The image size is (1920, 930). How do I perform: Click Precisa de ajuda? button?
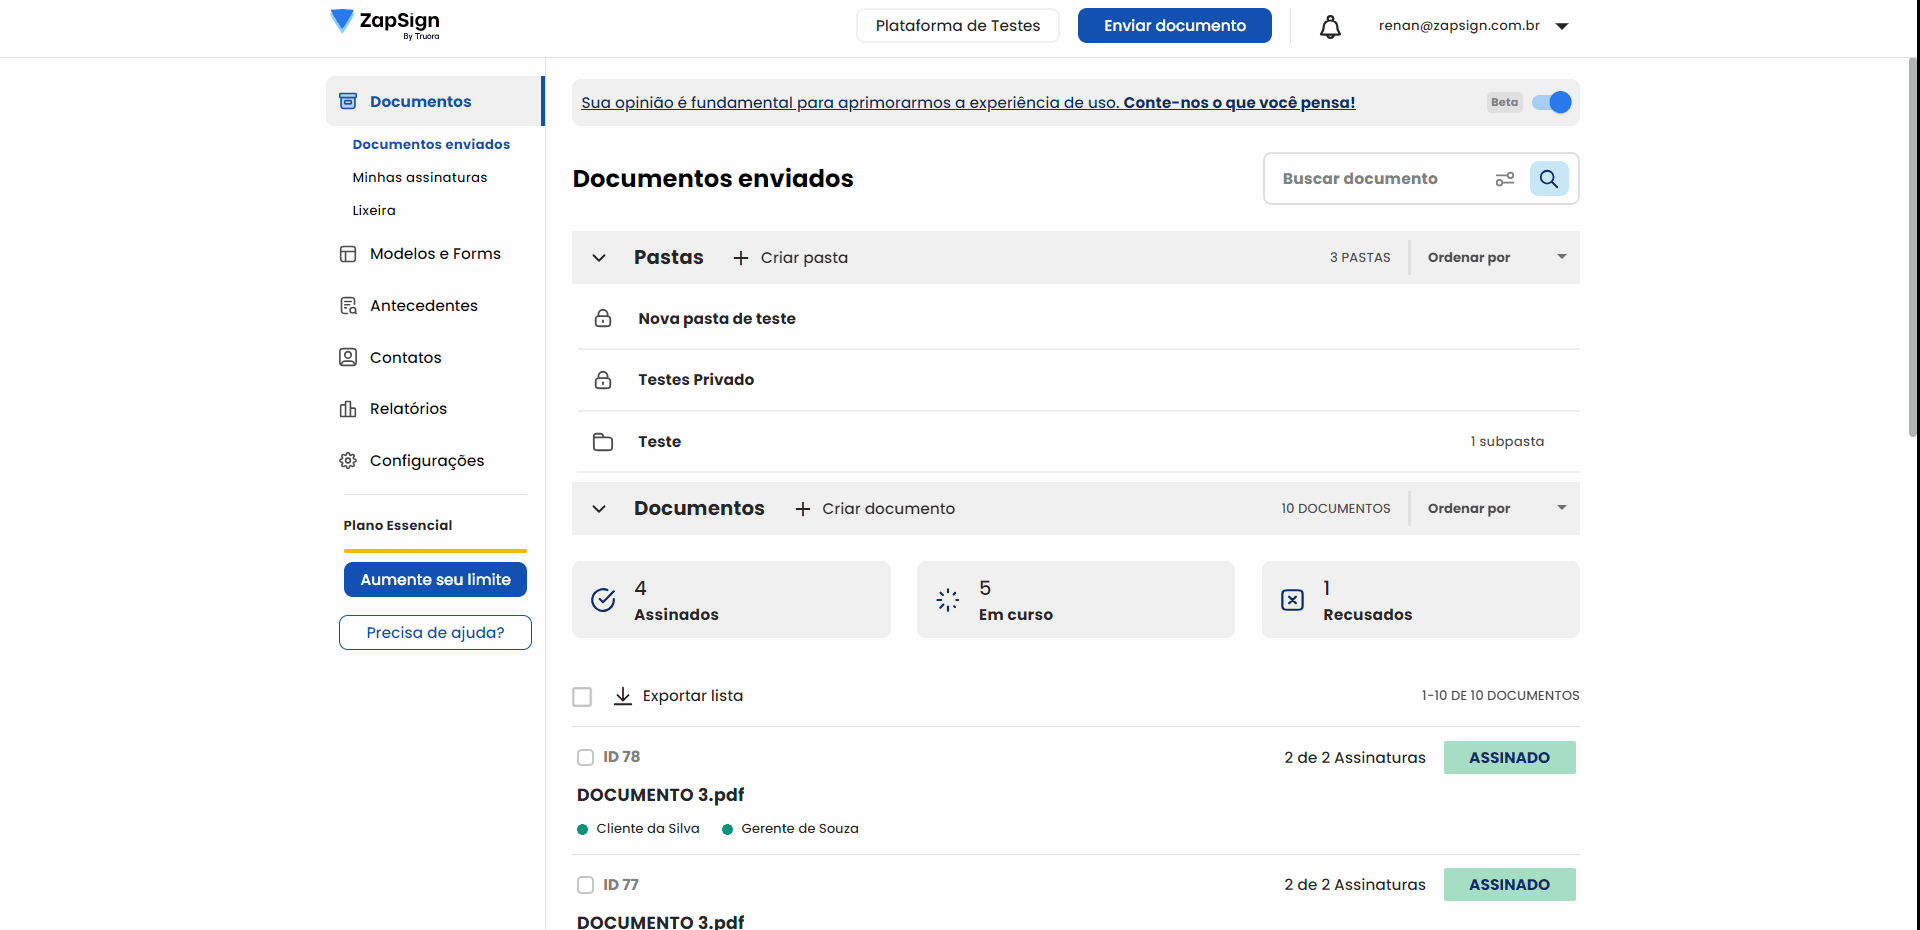click(x=435, y=633)
